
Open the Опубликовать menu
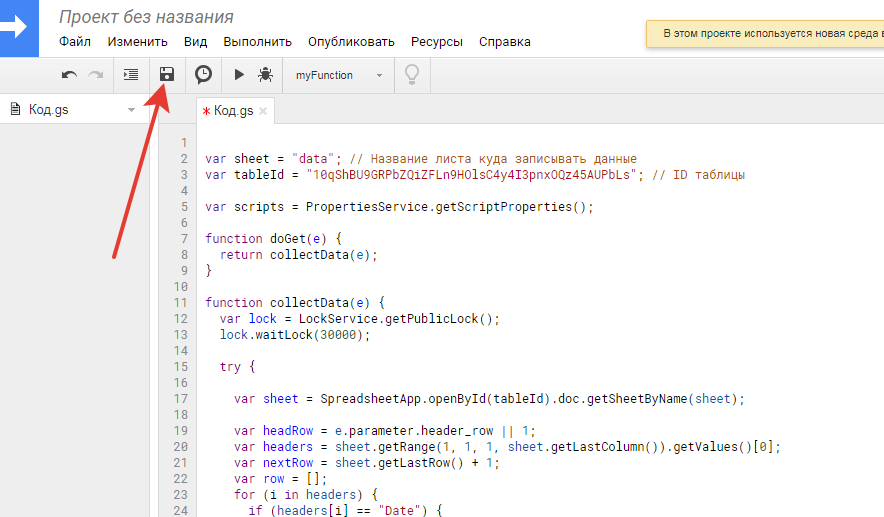pos(351,42)
